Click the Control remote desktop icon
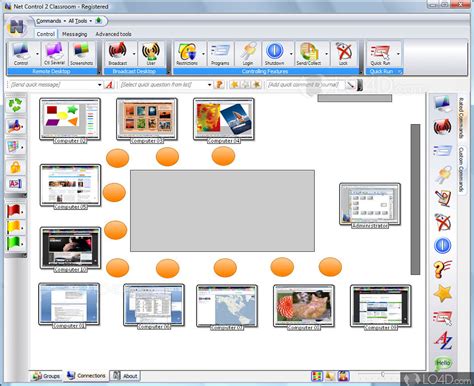This screenshot has width=474, height=386. click(x=21, y=54)
